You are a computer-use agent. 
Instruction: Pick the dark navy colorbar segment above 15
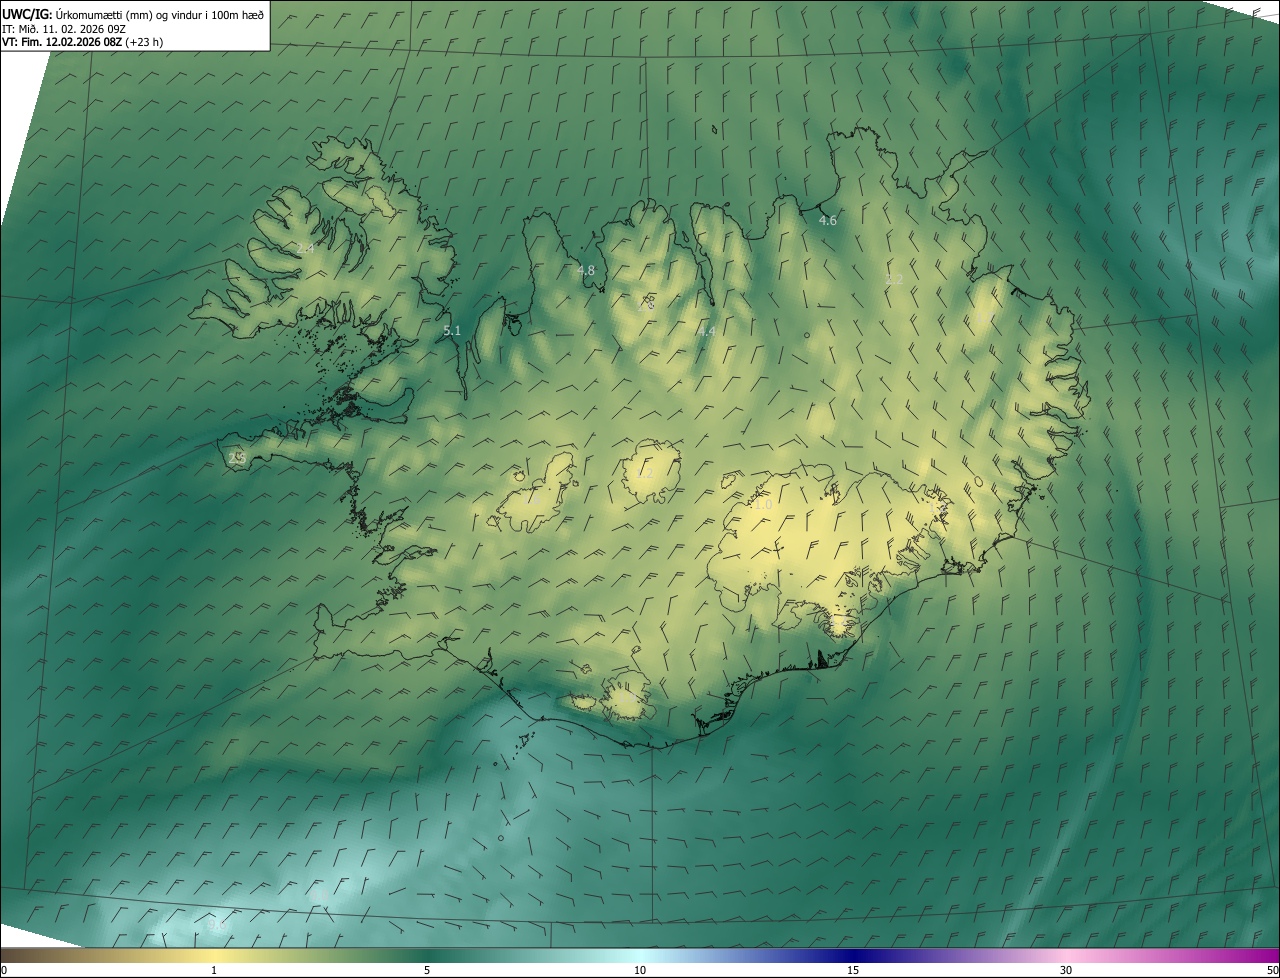click(853, 955)
